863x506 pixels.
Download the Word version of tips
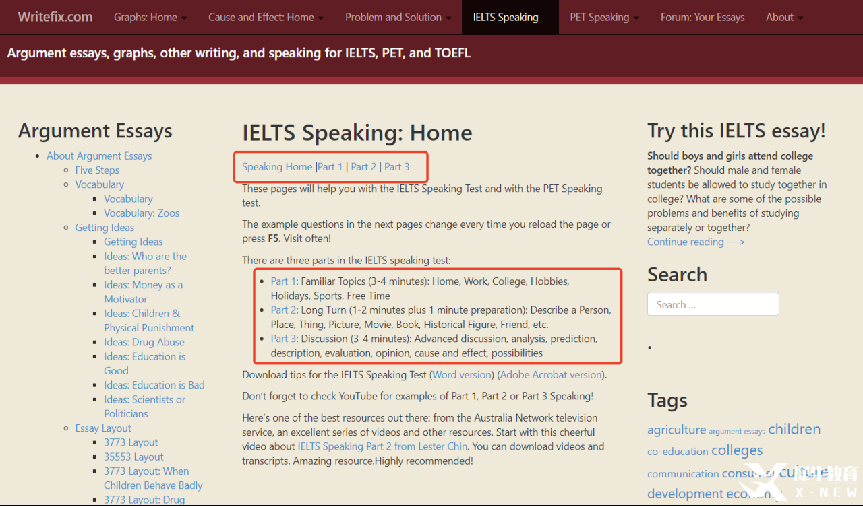coord(462,374)
